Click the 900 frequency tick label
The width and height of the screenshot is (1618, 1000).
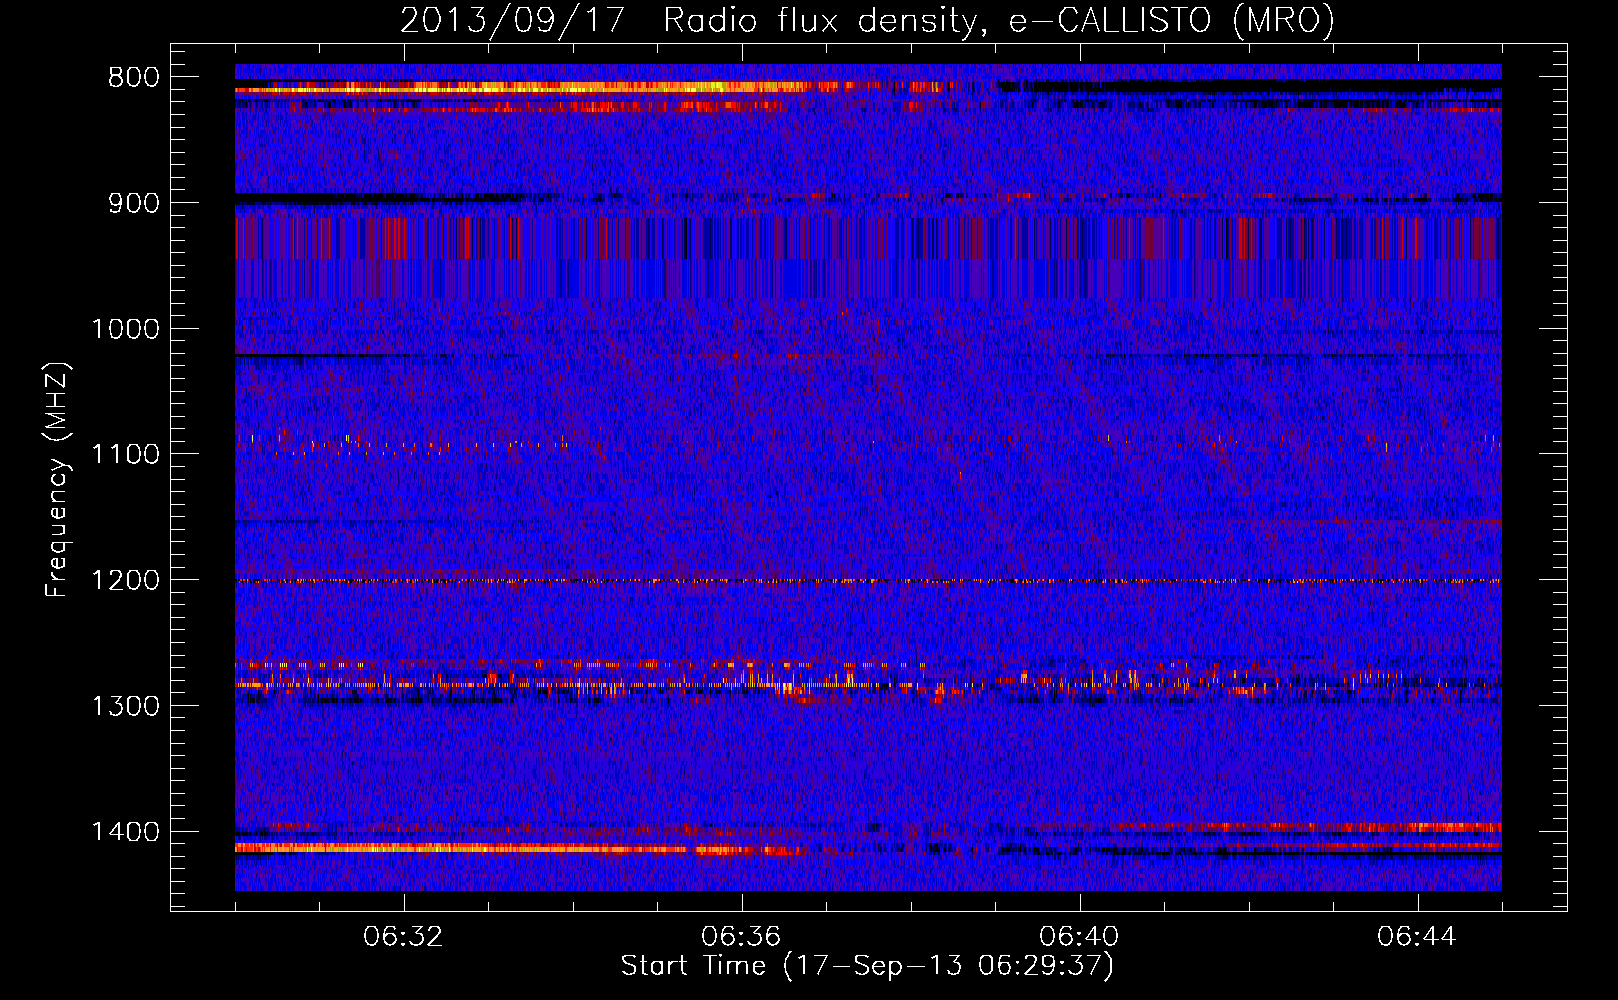133,203
